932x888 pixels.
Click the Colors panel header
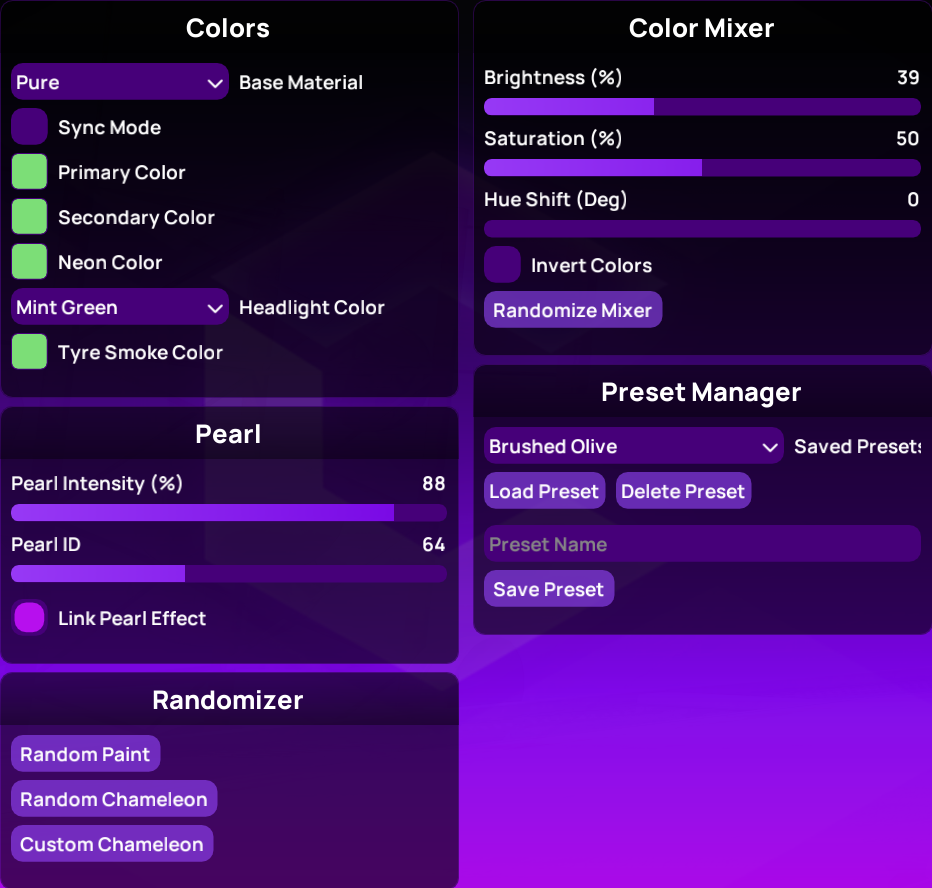click(x=229, y=28)
